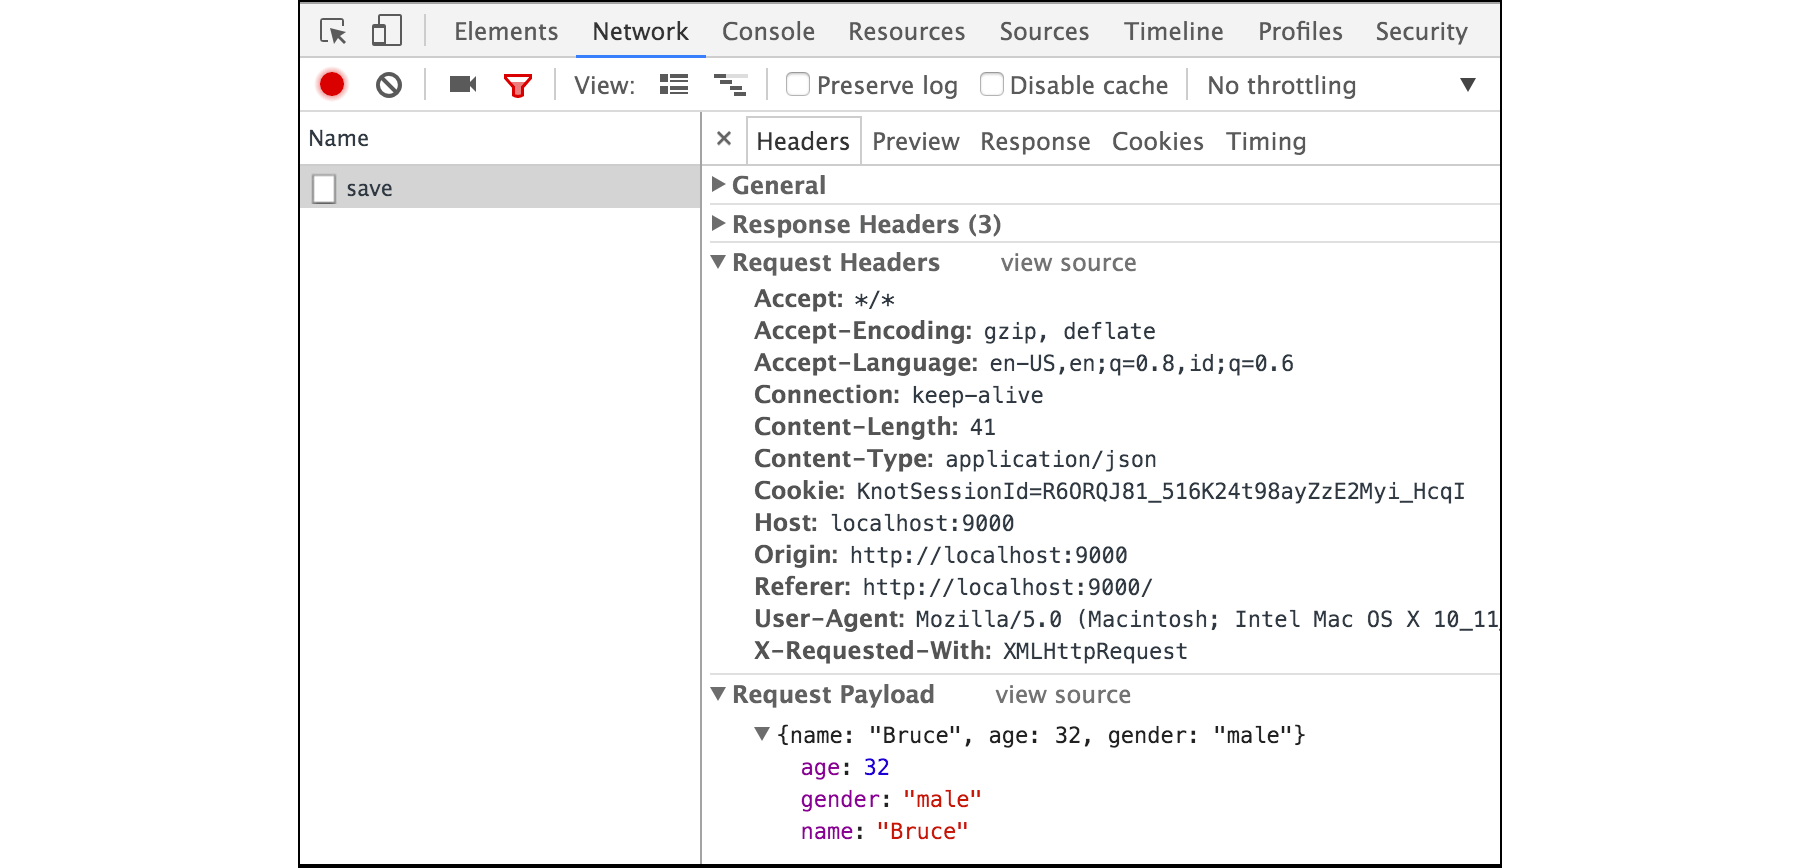Image resolution: width=1800 pixels, height=868 pixels.
Task: Select the Headers sub-tab
Action: [803, 141]
